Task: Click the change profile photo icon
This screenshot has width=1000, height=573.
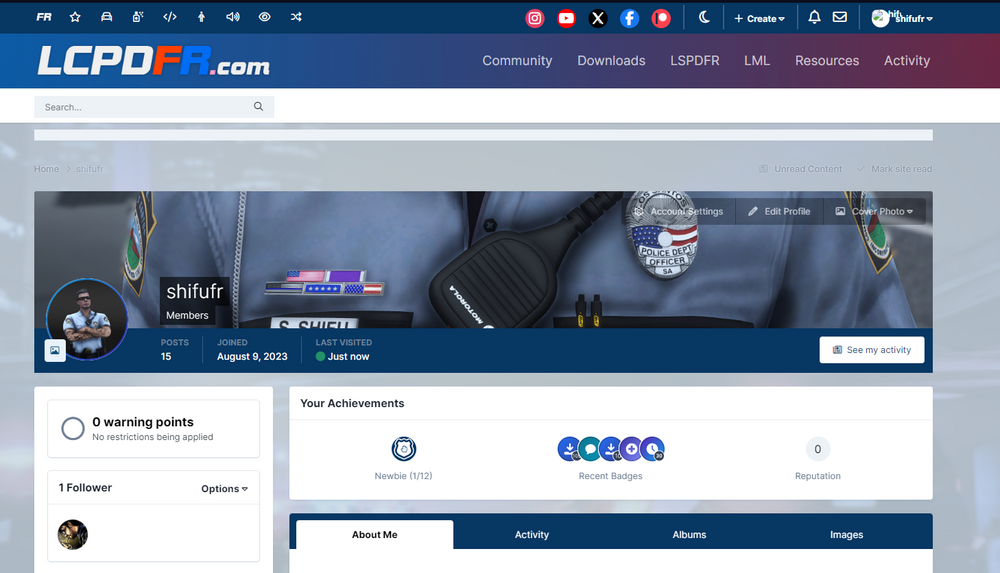Action: click(55, 350)
